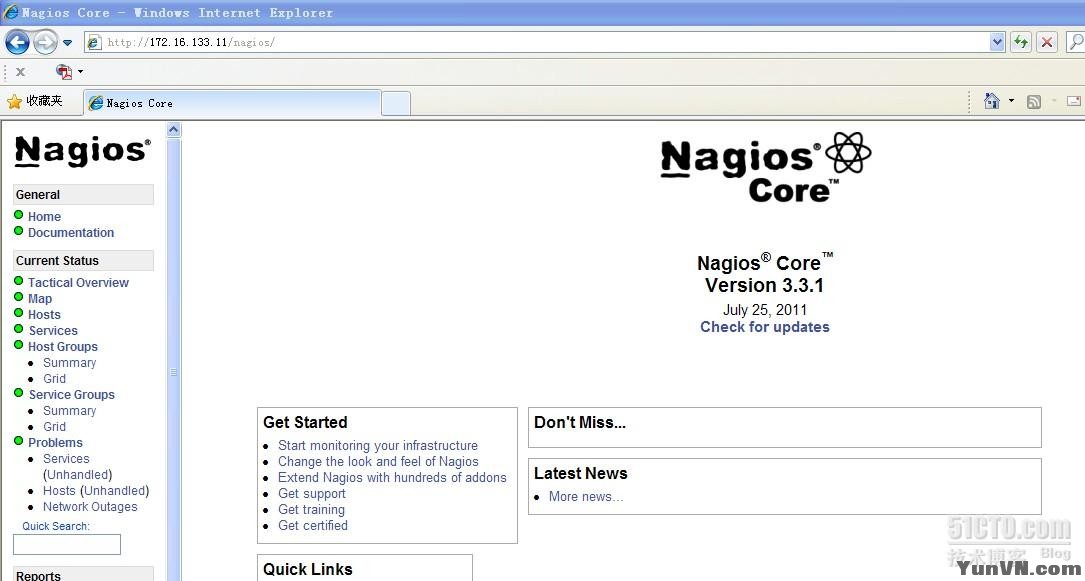1085x581 pixels.
Task: Stop loading with the red X icon
Action: click(1047, 42)
